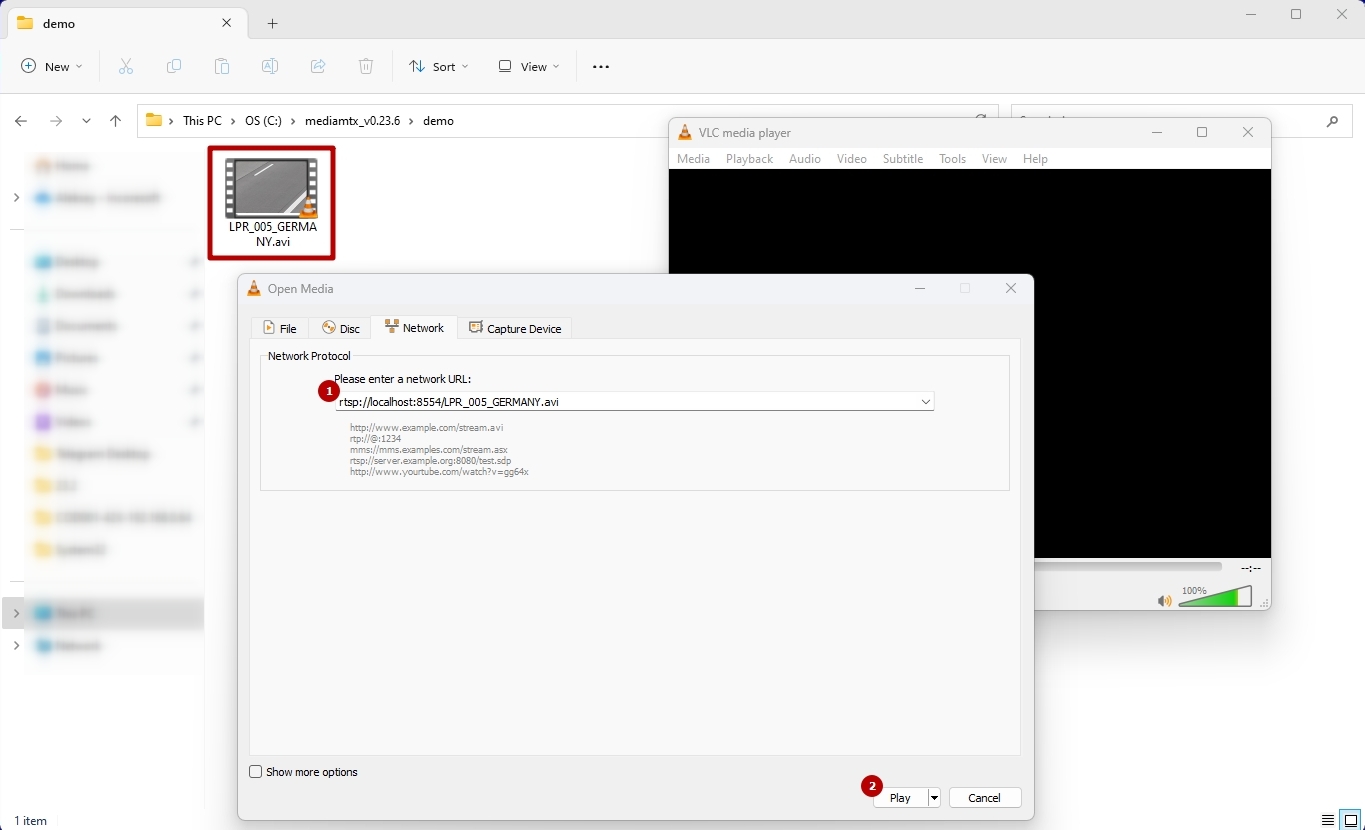Click the VLC cone icon in player title bar

tap(685, 132)
